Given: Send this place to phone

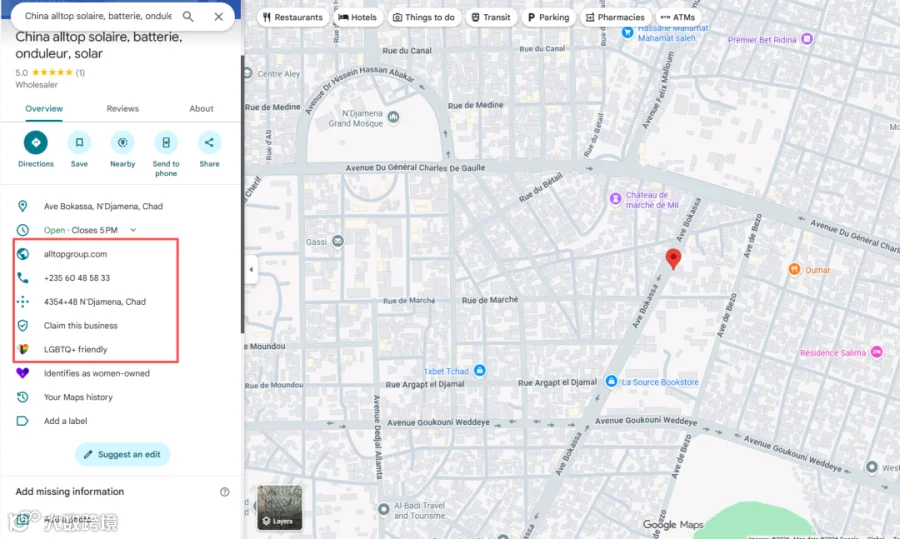Looking at the screenshot, I should click(x=166, y=154).
